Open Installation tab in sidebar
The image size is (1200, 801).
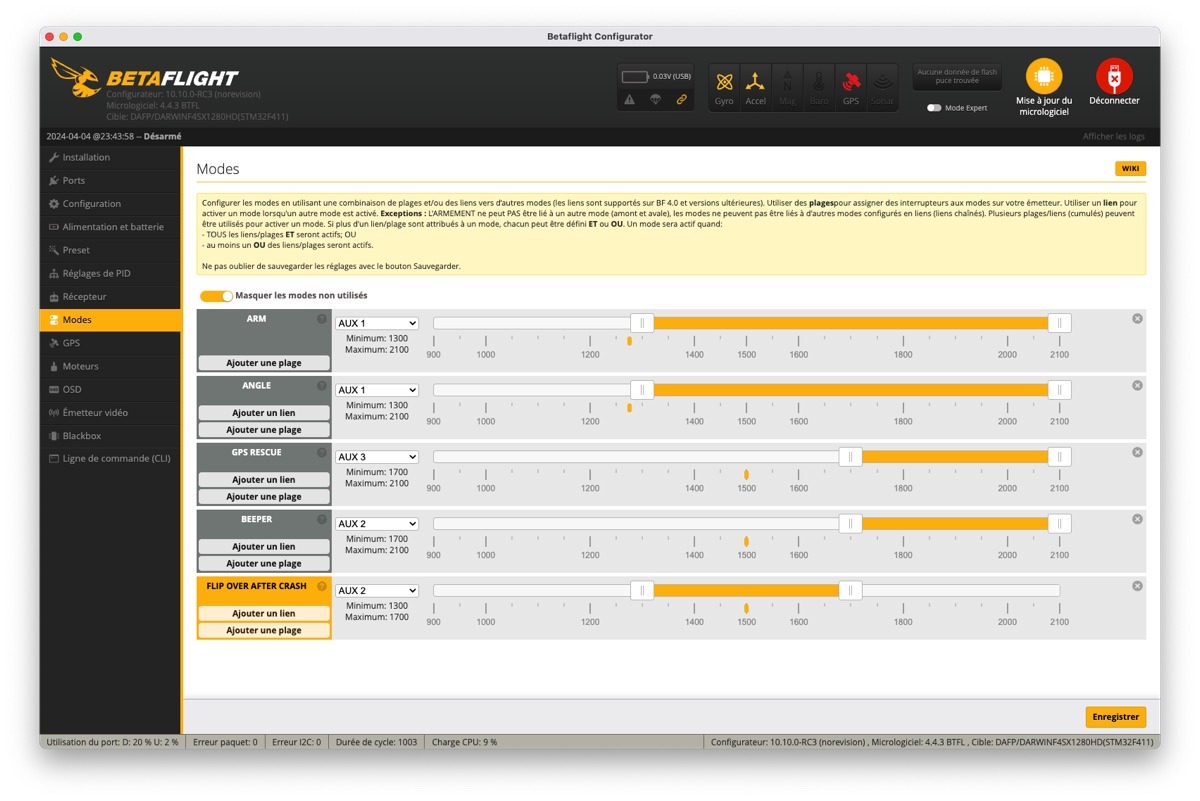coord(110,158)
